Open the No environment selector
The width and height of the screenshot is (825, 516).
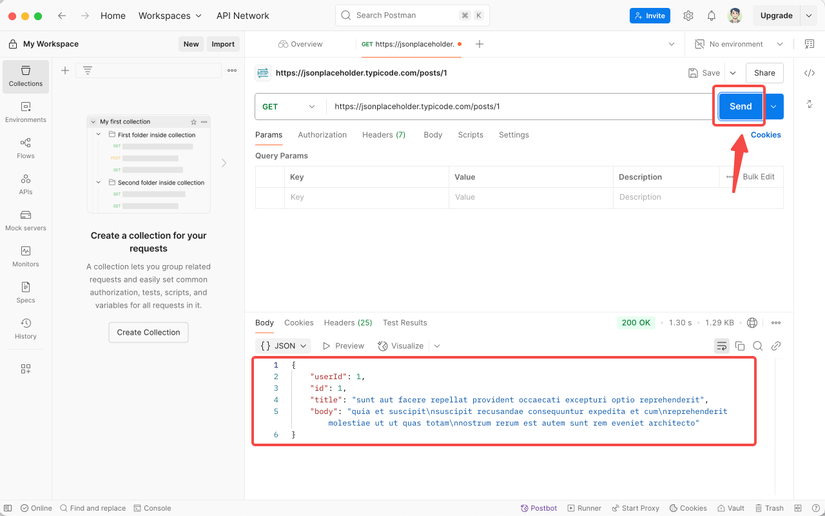coord(739,44)
